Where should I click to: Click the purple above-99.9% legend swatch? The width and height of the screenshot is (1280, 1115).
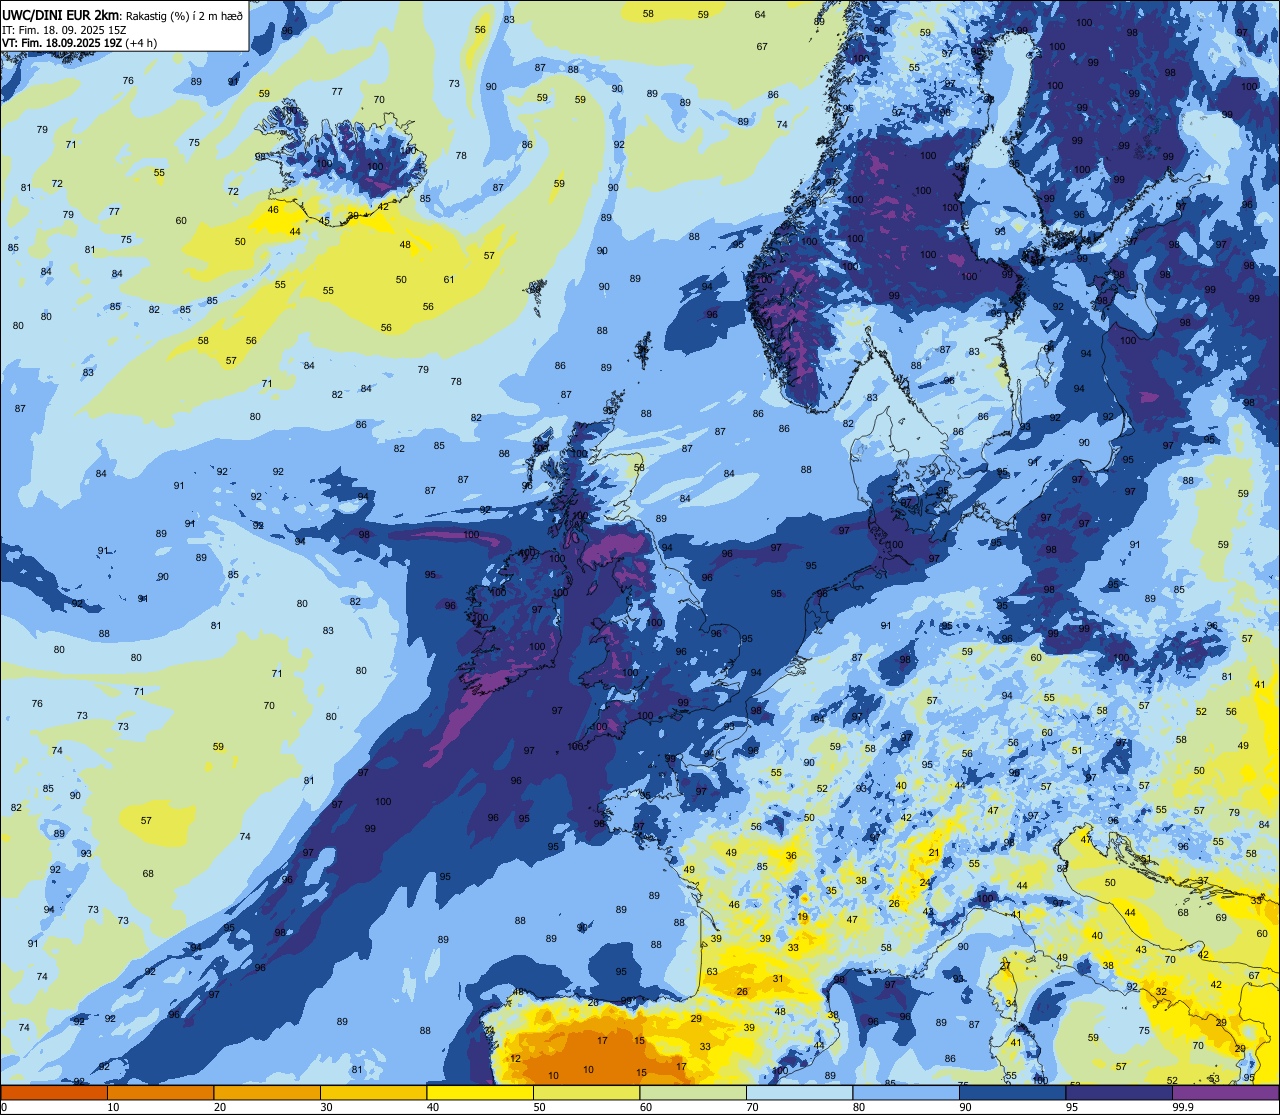click(1225, 1092)
